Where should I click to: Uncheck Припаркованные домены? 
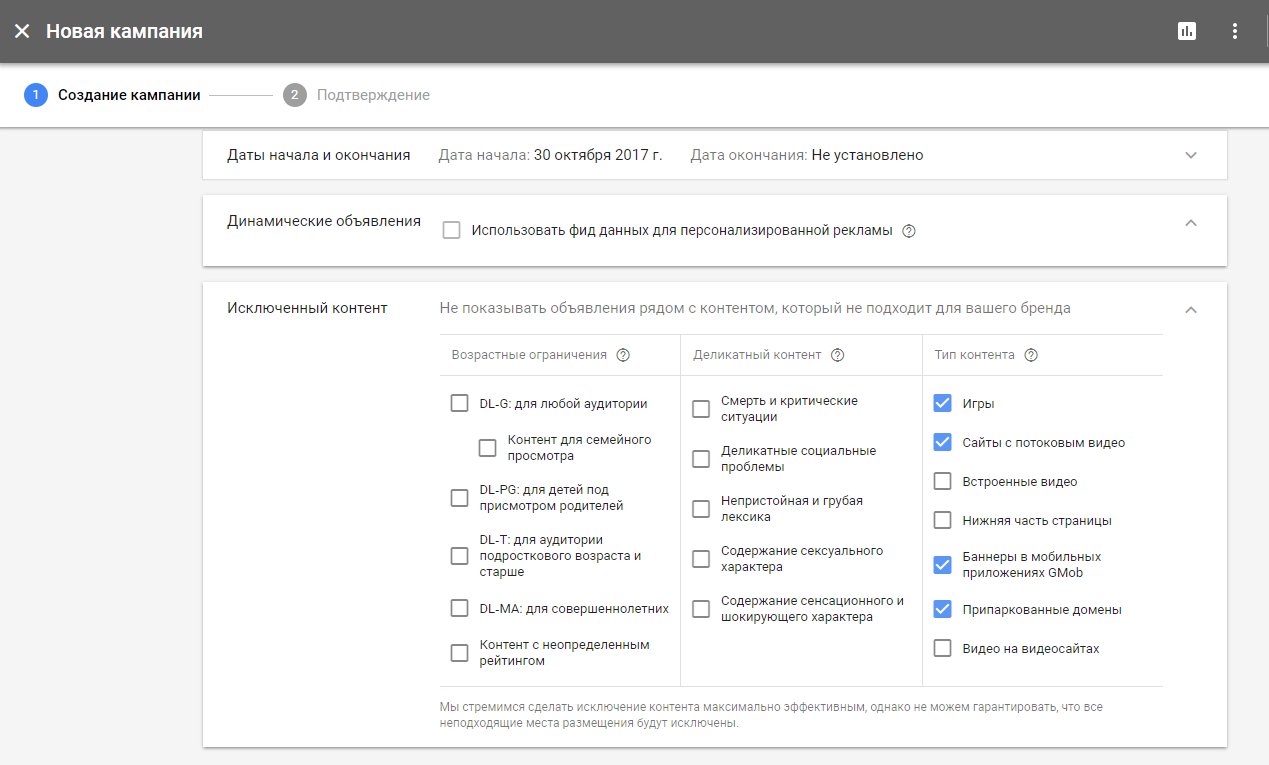coord(942,609)
